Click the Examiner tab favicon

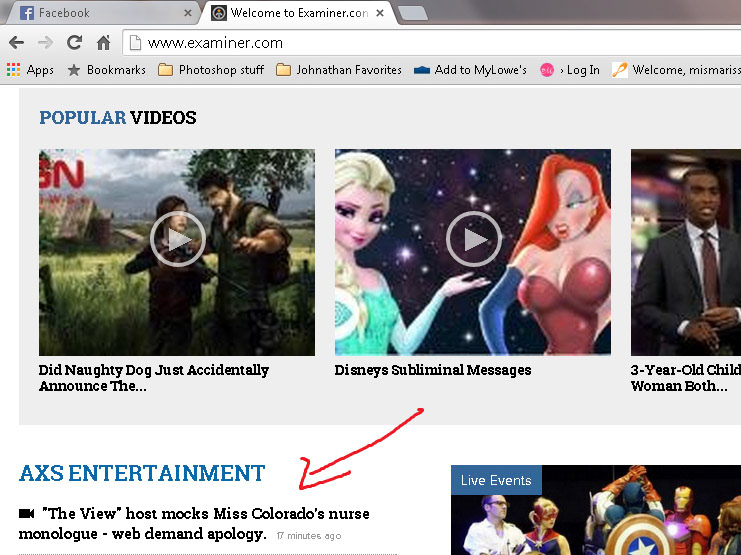pyautogui.click(x=218, y=13)
